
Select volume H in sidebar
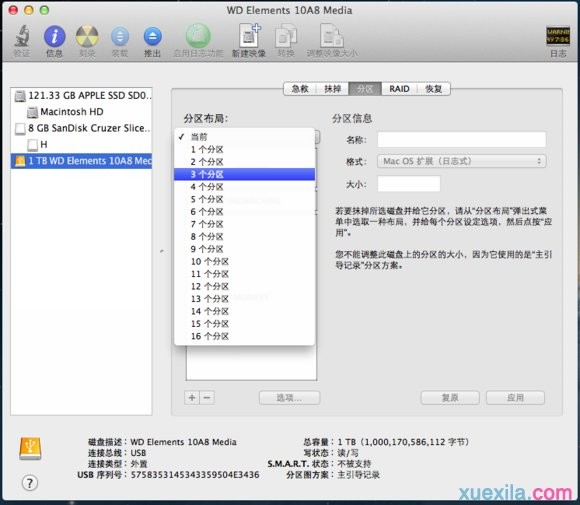[81, 144]
